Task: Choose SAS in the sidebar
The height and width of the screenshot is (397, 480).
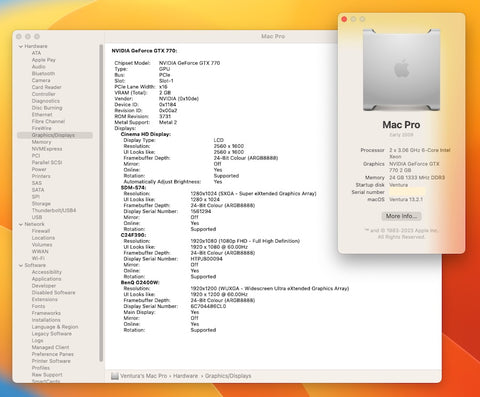Action: pos(37,183)
